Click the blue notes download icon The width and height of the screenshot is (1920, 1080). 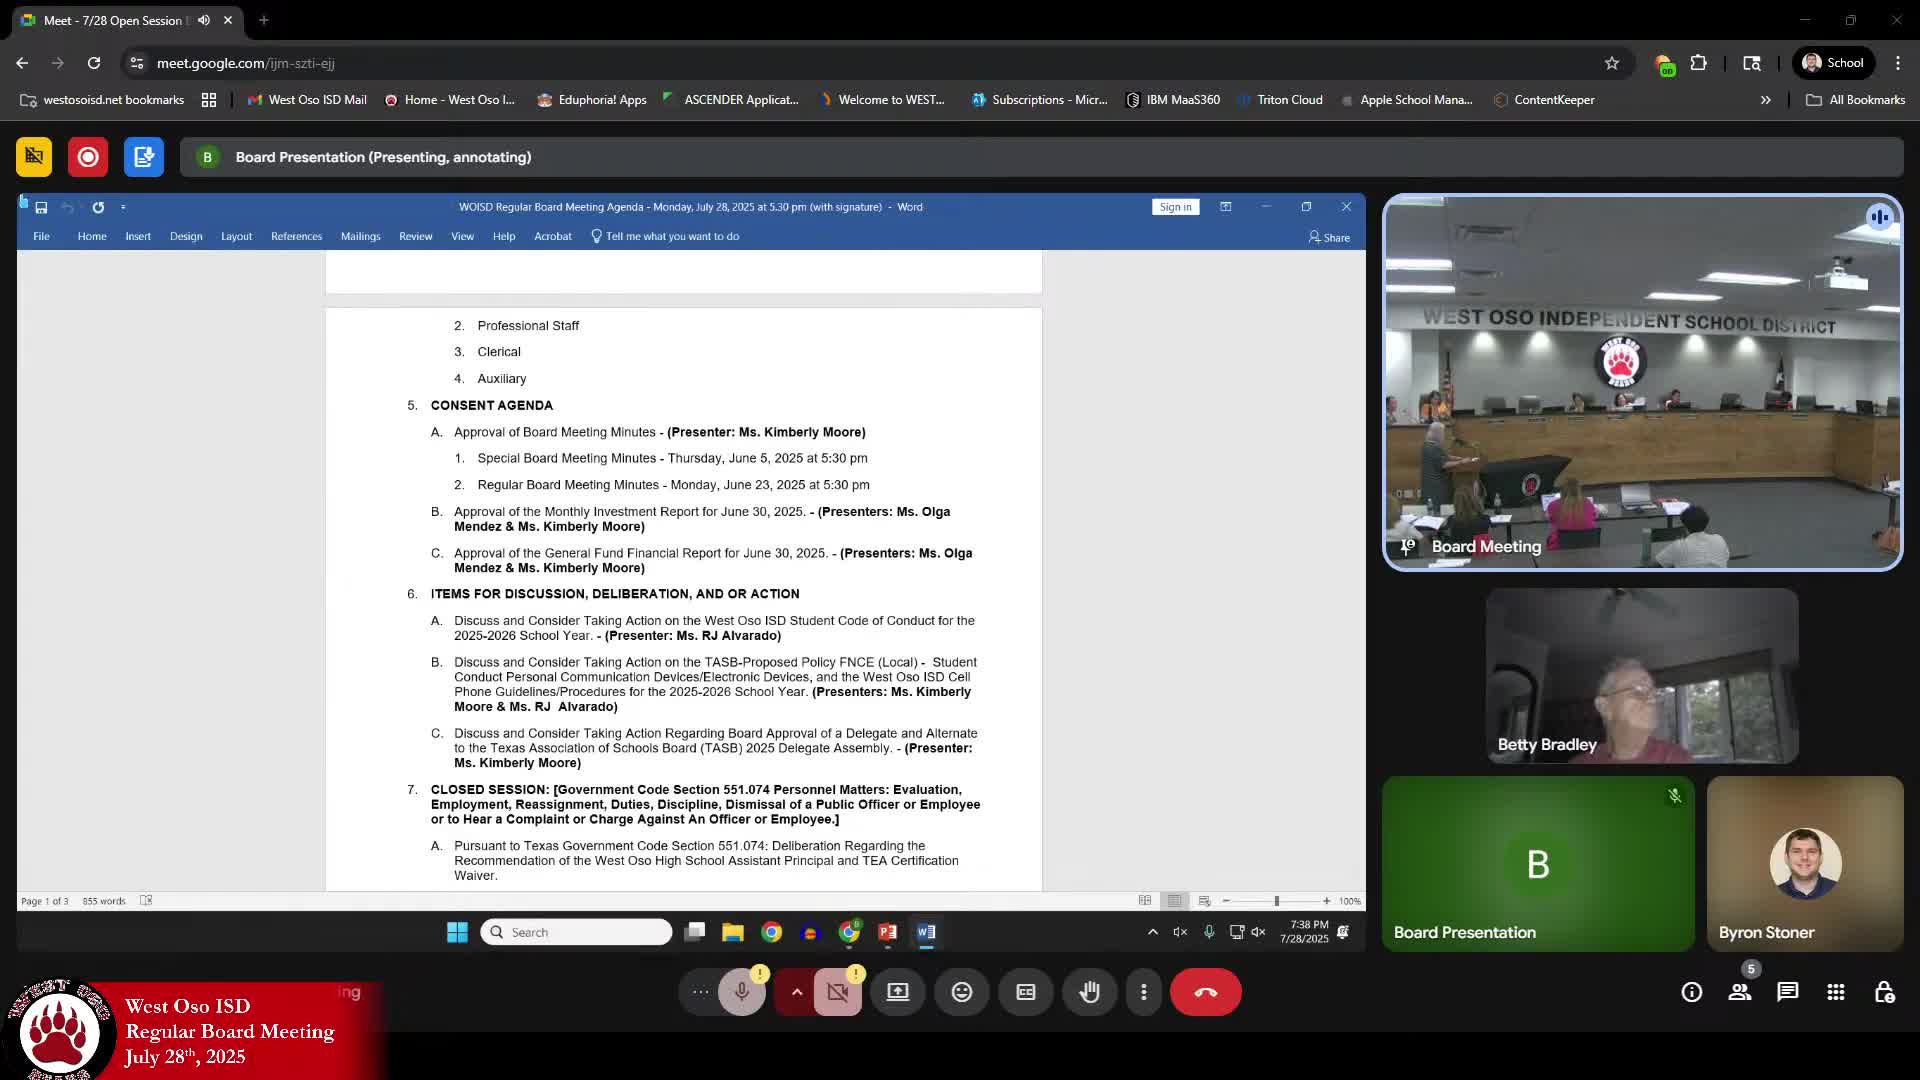coord(144,157)
